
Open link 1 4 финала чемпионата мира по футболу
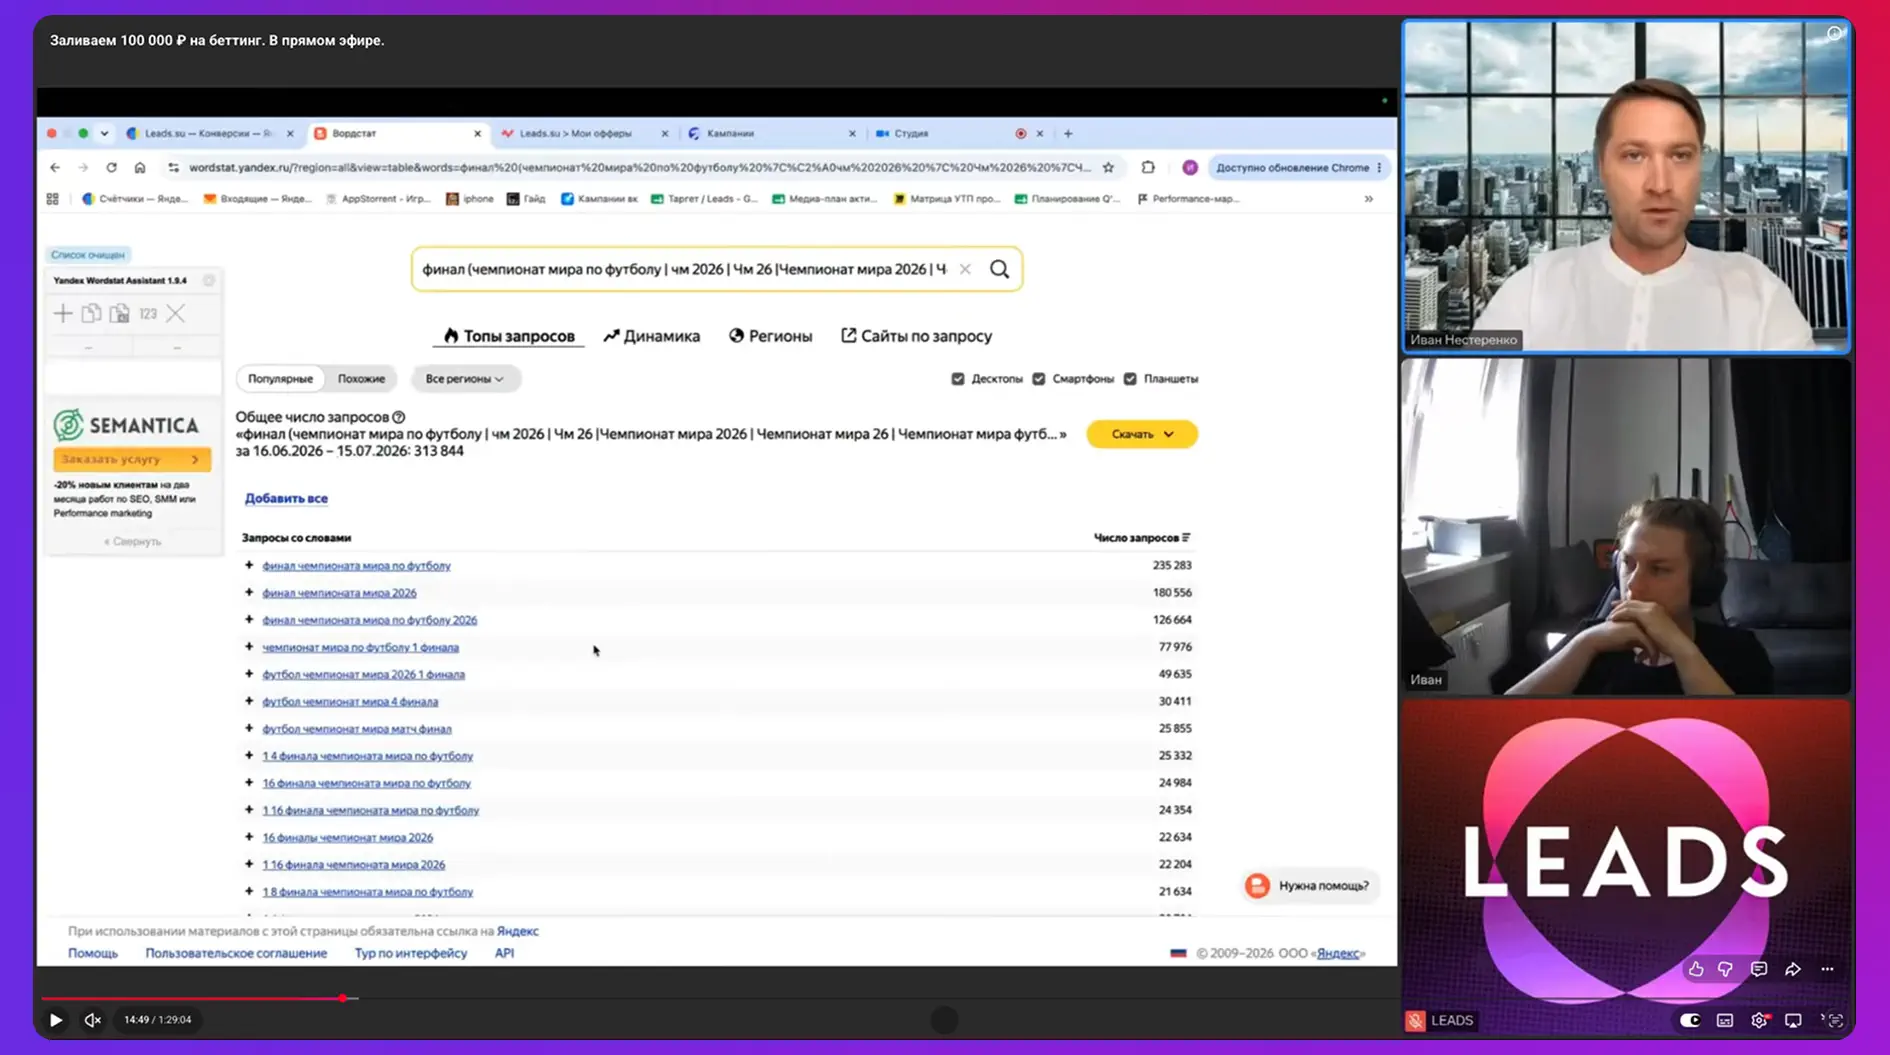(367, 756)
